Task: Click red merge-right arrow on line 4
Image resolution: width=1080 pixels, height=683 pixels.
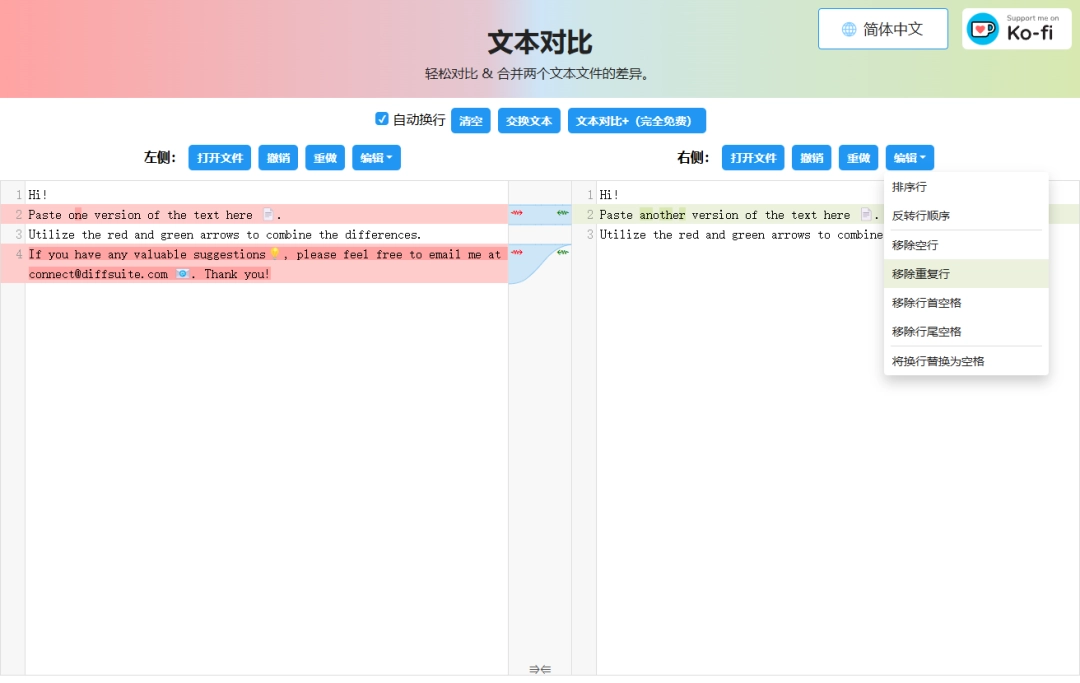Action: [516, 253]
